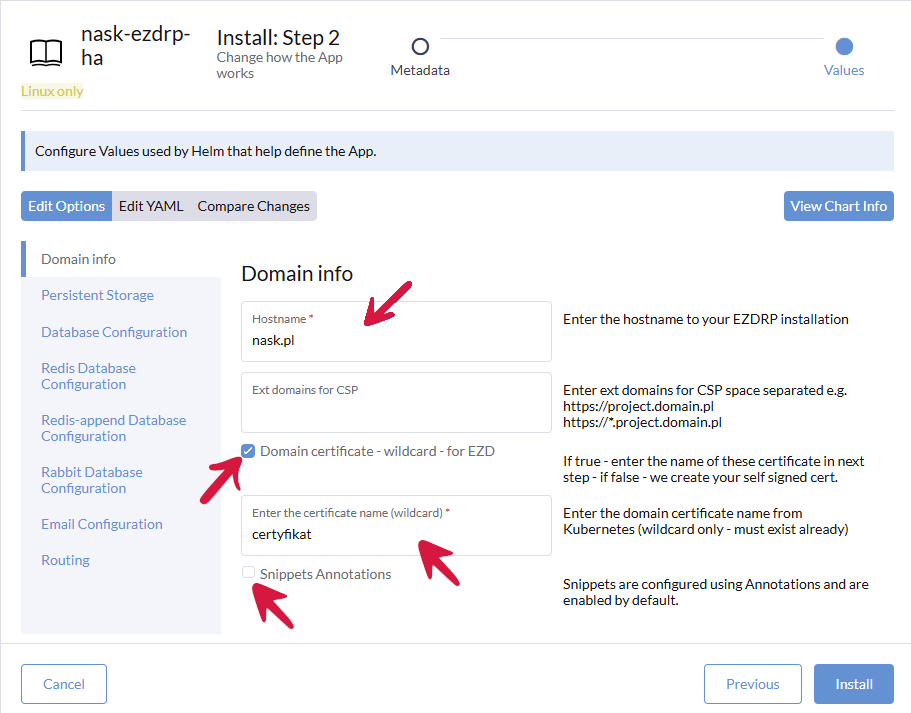Click the View Chart Info button
The height and width of the screenshot is (713, 911).
[x=838, y=206]
